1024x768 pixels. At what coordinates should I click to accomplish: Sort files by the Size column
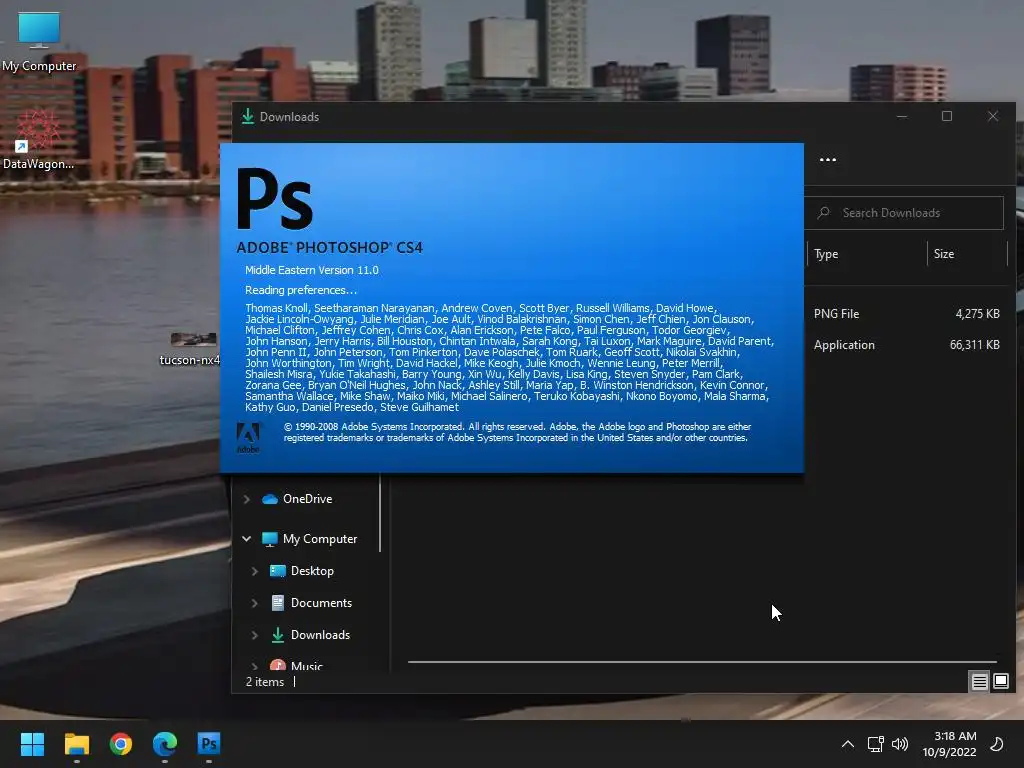(x=967, y=254)
